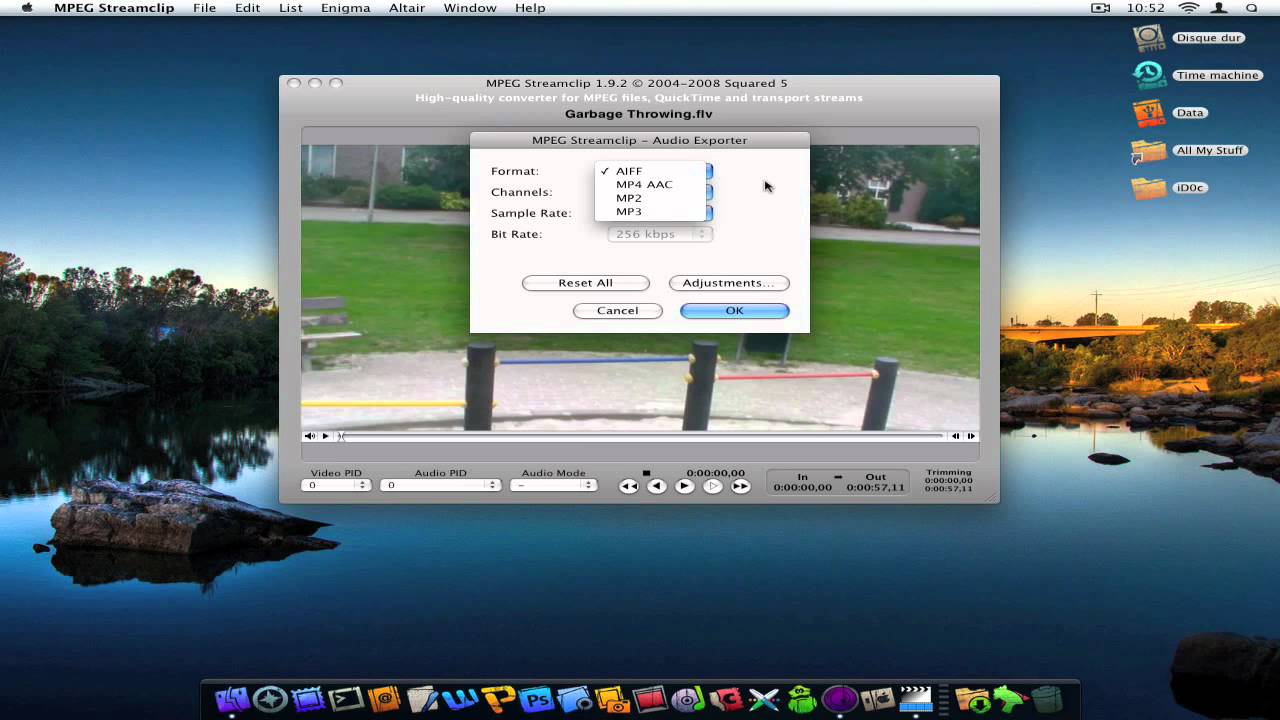
Task: Open the List menu
Action: click(291, 8)
